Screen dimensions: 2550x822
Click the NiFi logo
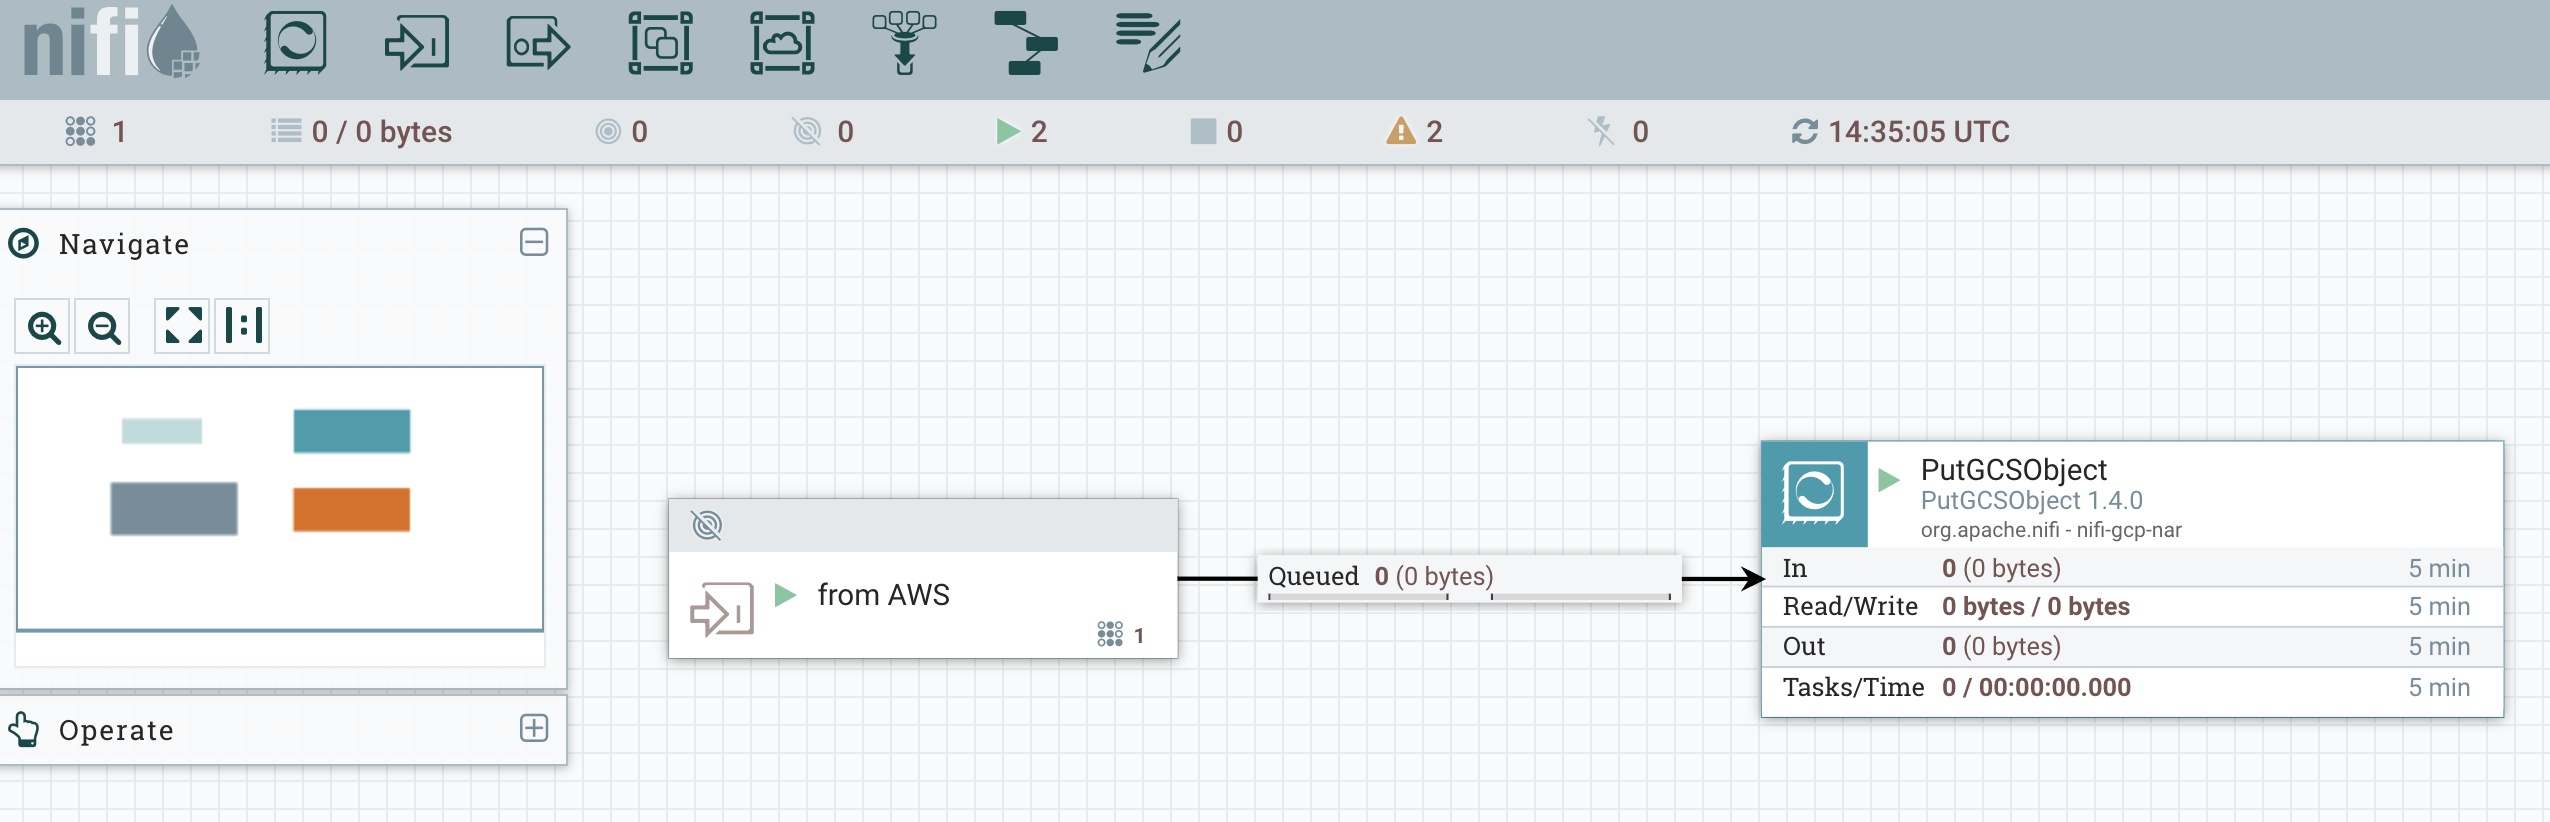click(111, 42)
